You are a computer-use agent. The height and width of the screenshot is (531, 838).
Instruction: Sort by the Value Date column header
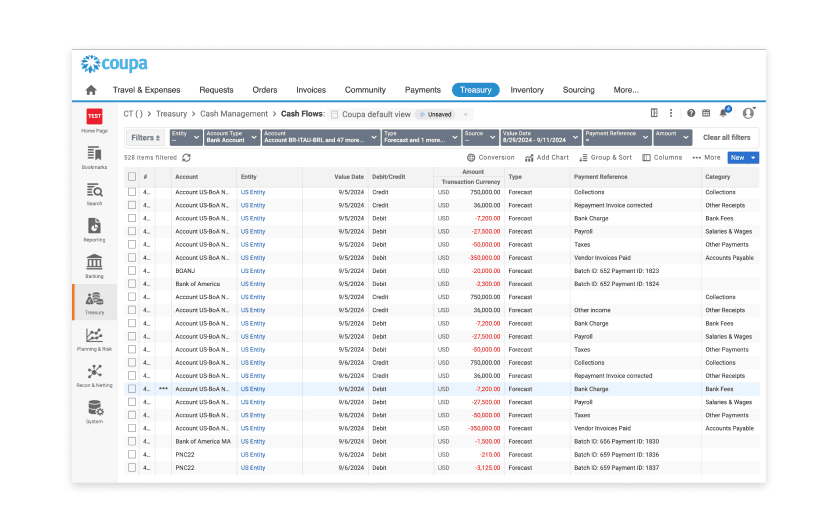tap(349, 177)
